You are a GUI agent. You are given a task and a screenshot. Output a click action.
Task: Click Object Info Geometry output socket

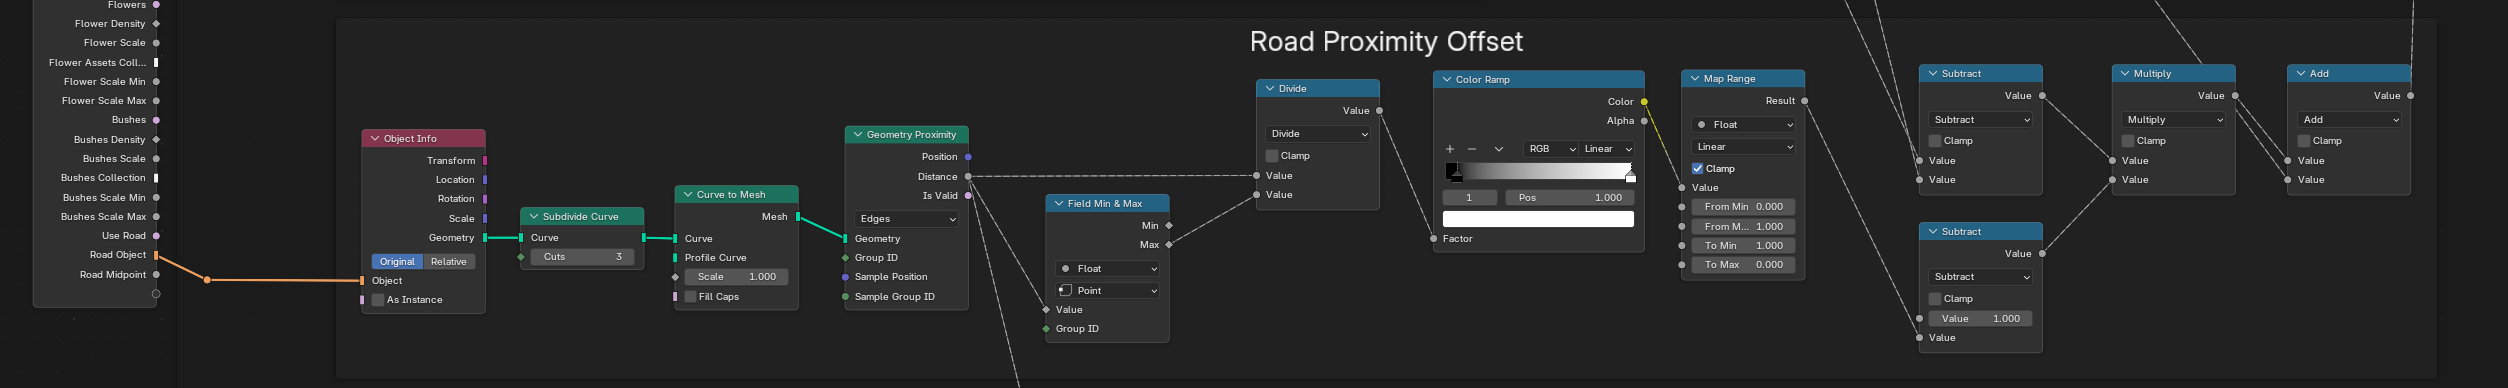tap(485, 238)
